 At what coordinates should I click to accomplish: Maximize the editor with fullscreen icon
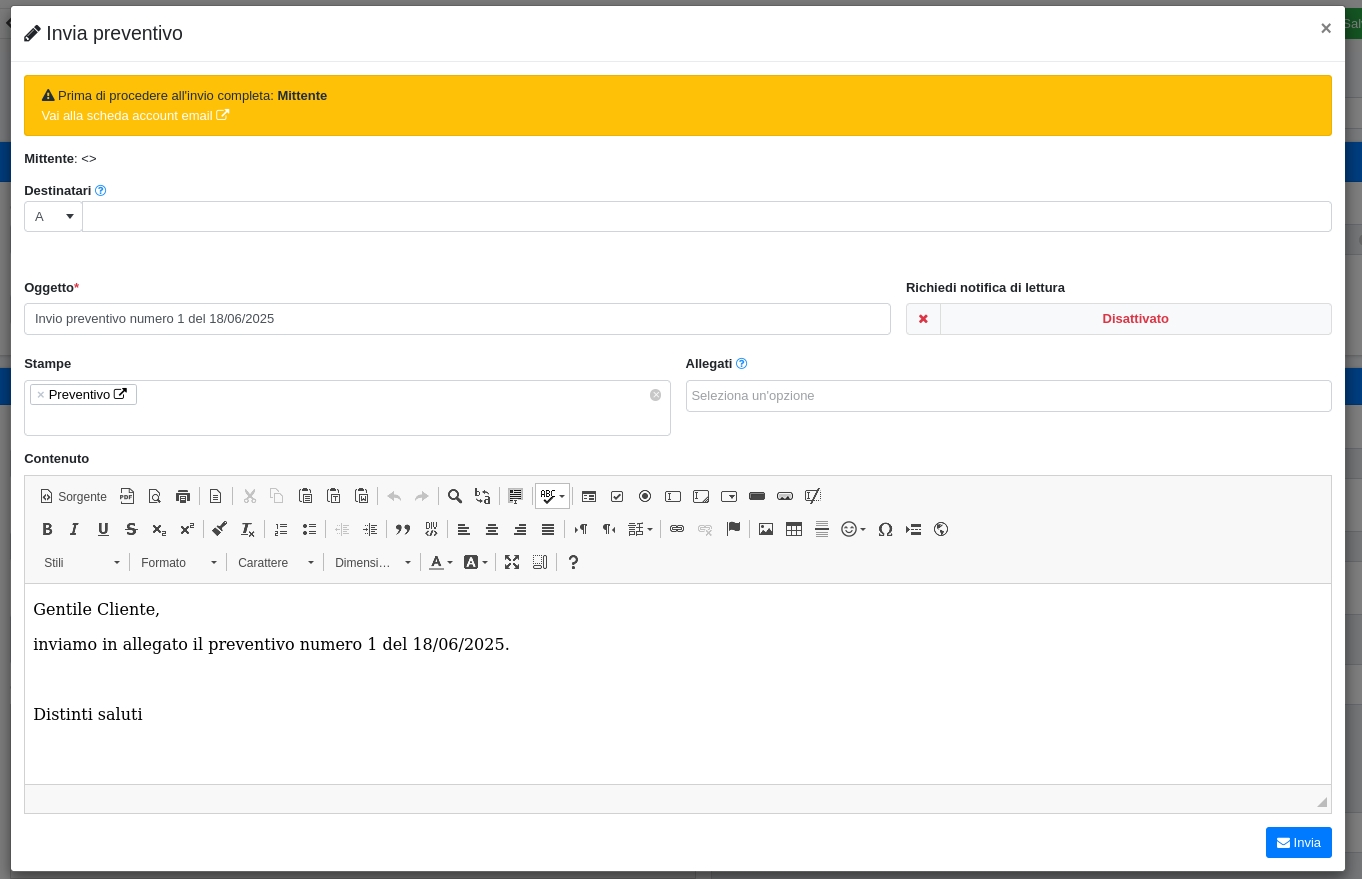512,562
